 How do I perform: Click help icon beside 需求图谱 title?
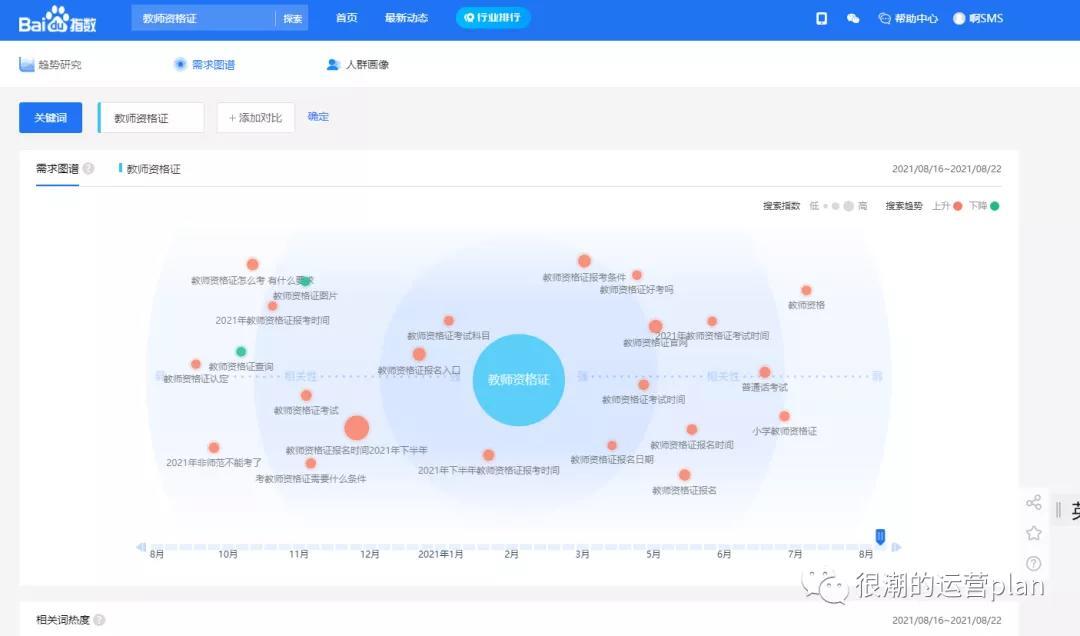tap(89, 169)
